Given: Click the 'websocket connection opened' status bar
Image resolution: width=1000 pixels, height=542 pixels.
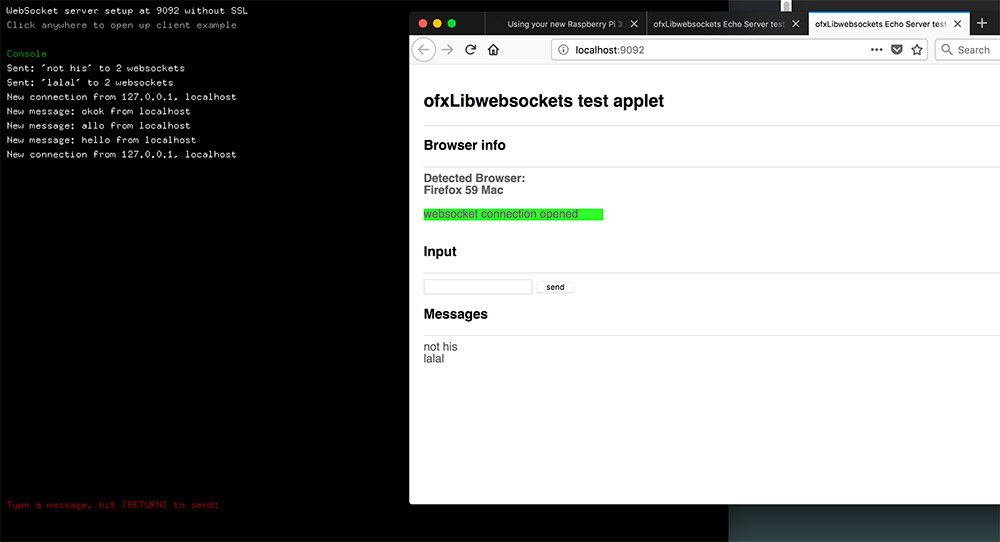Looking at the screenshot, I should (513, 214).
